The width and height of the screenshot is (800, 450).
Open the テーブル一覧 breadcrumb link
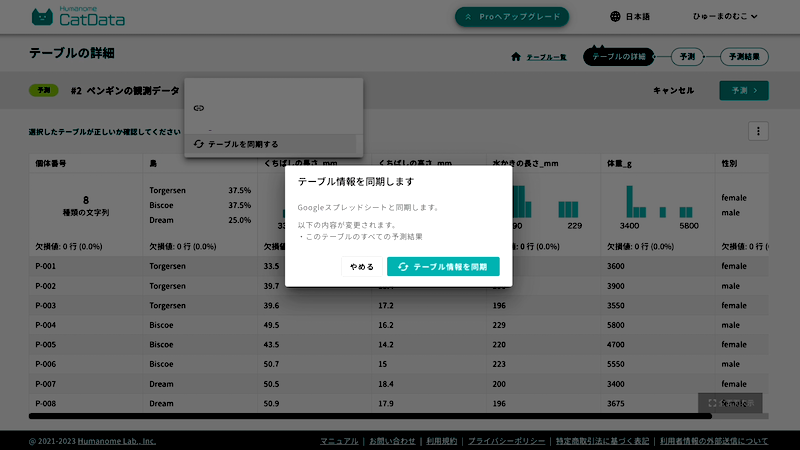[546, 57]
